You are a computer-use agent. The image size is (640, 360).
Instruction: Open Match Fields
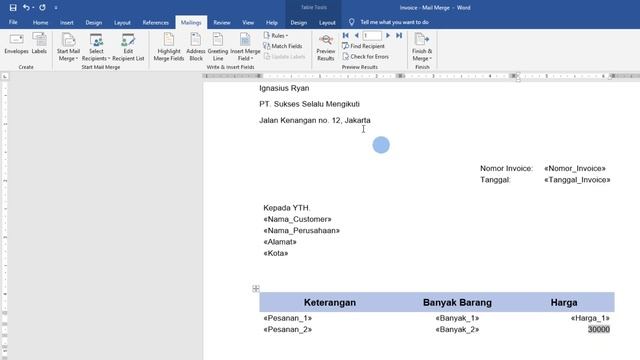[x=282, y=46]
